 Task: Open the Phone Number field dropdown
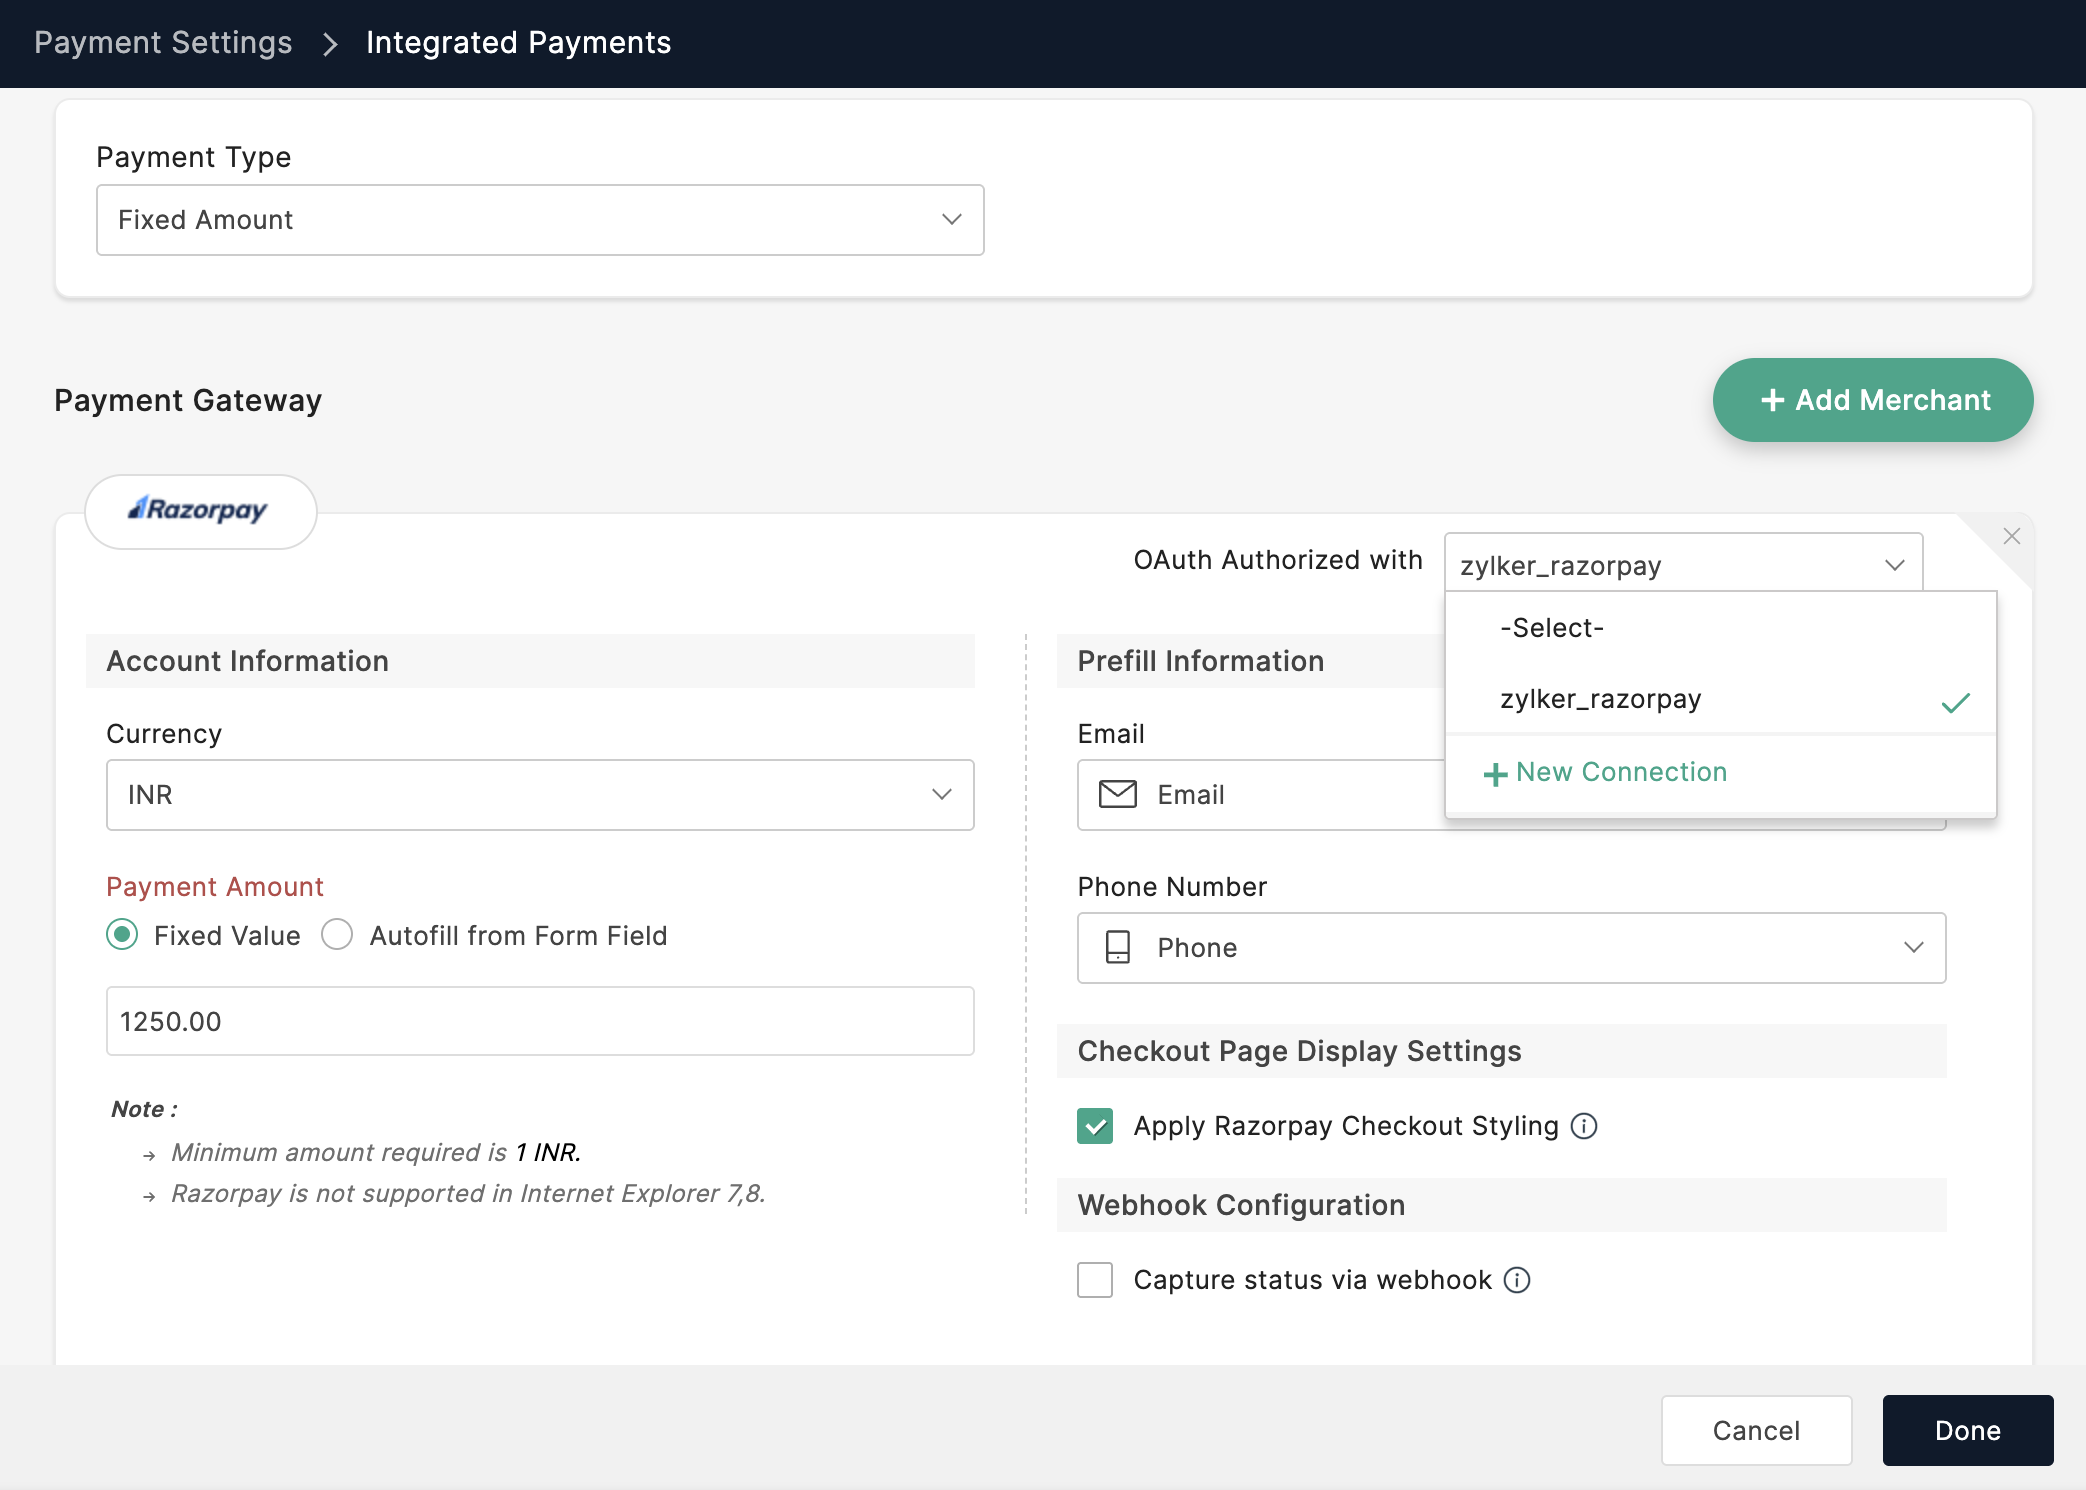1912,948
